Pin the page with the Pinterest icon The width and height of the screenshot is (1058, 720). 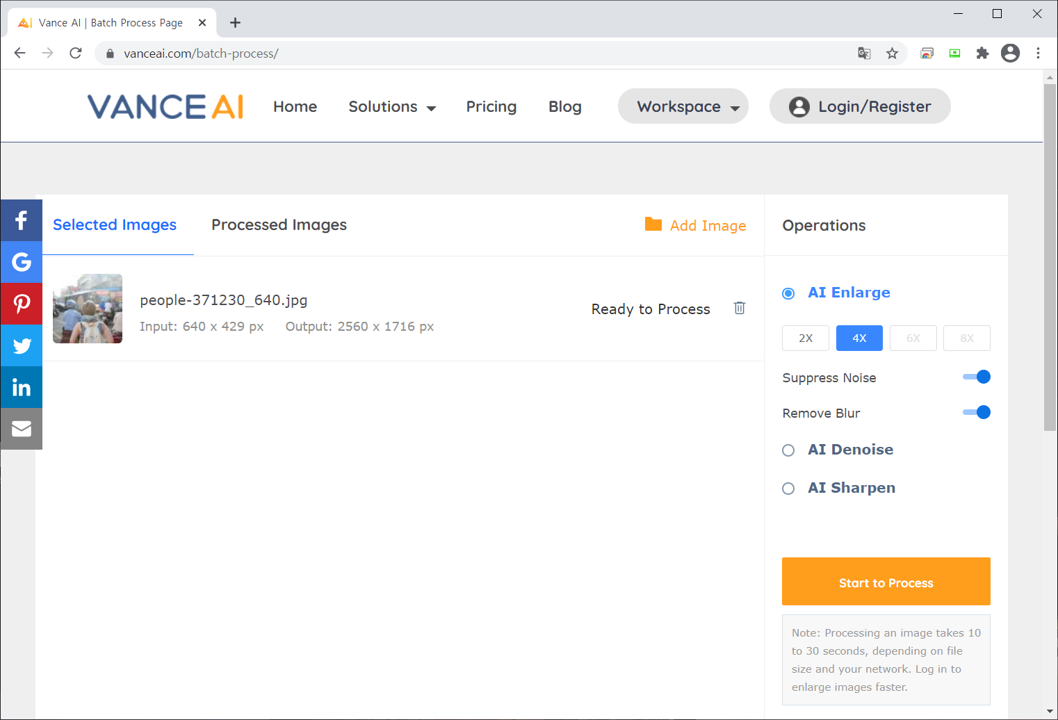(x=21, y=304)
